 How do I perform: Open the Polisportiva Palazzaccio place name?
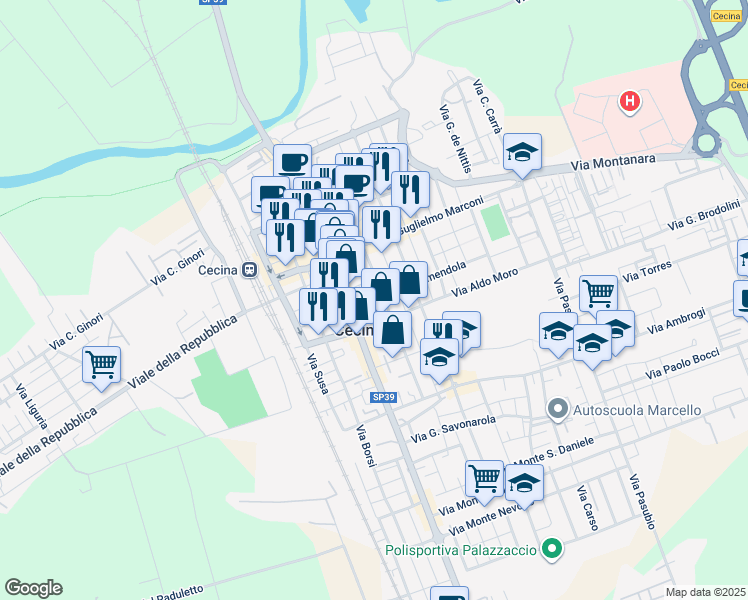pos(461,550)
